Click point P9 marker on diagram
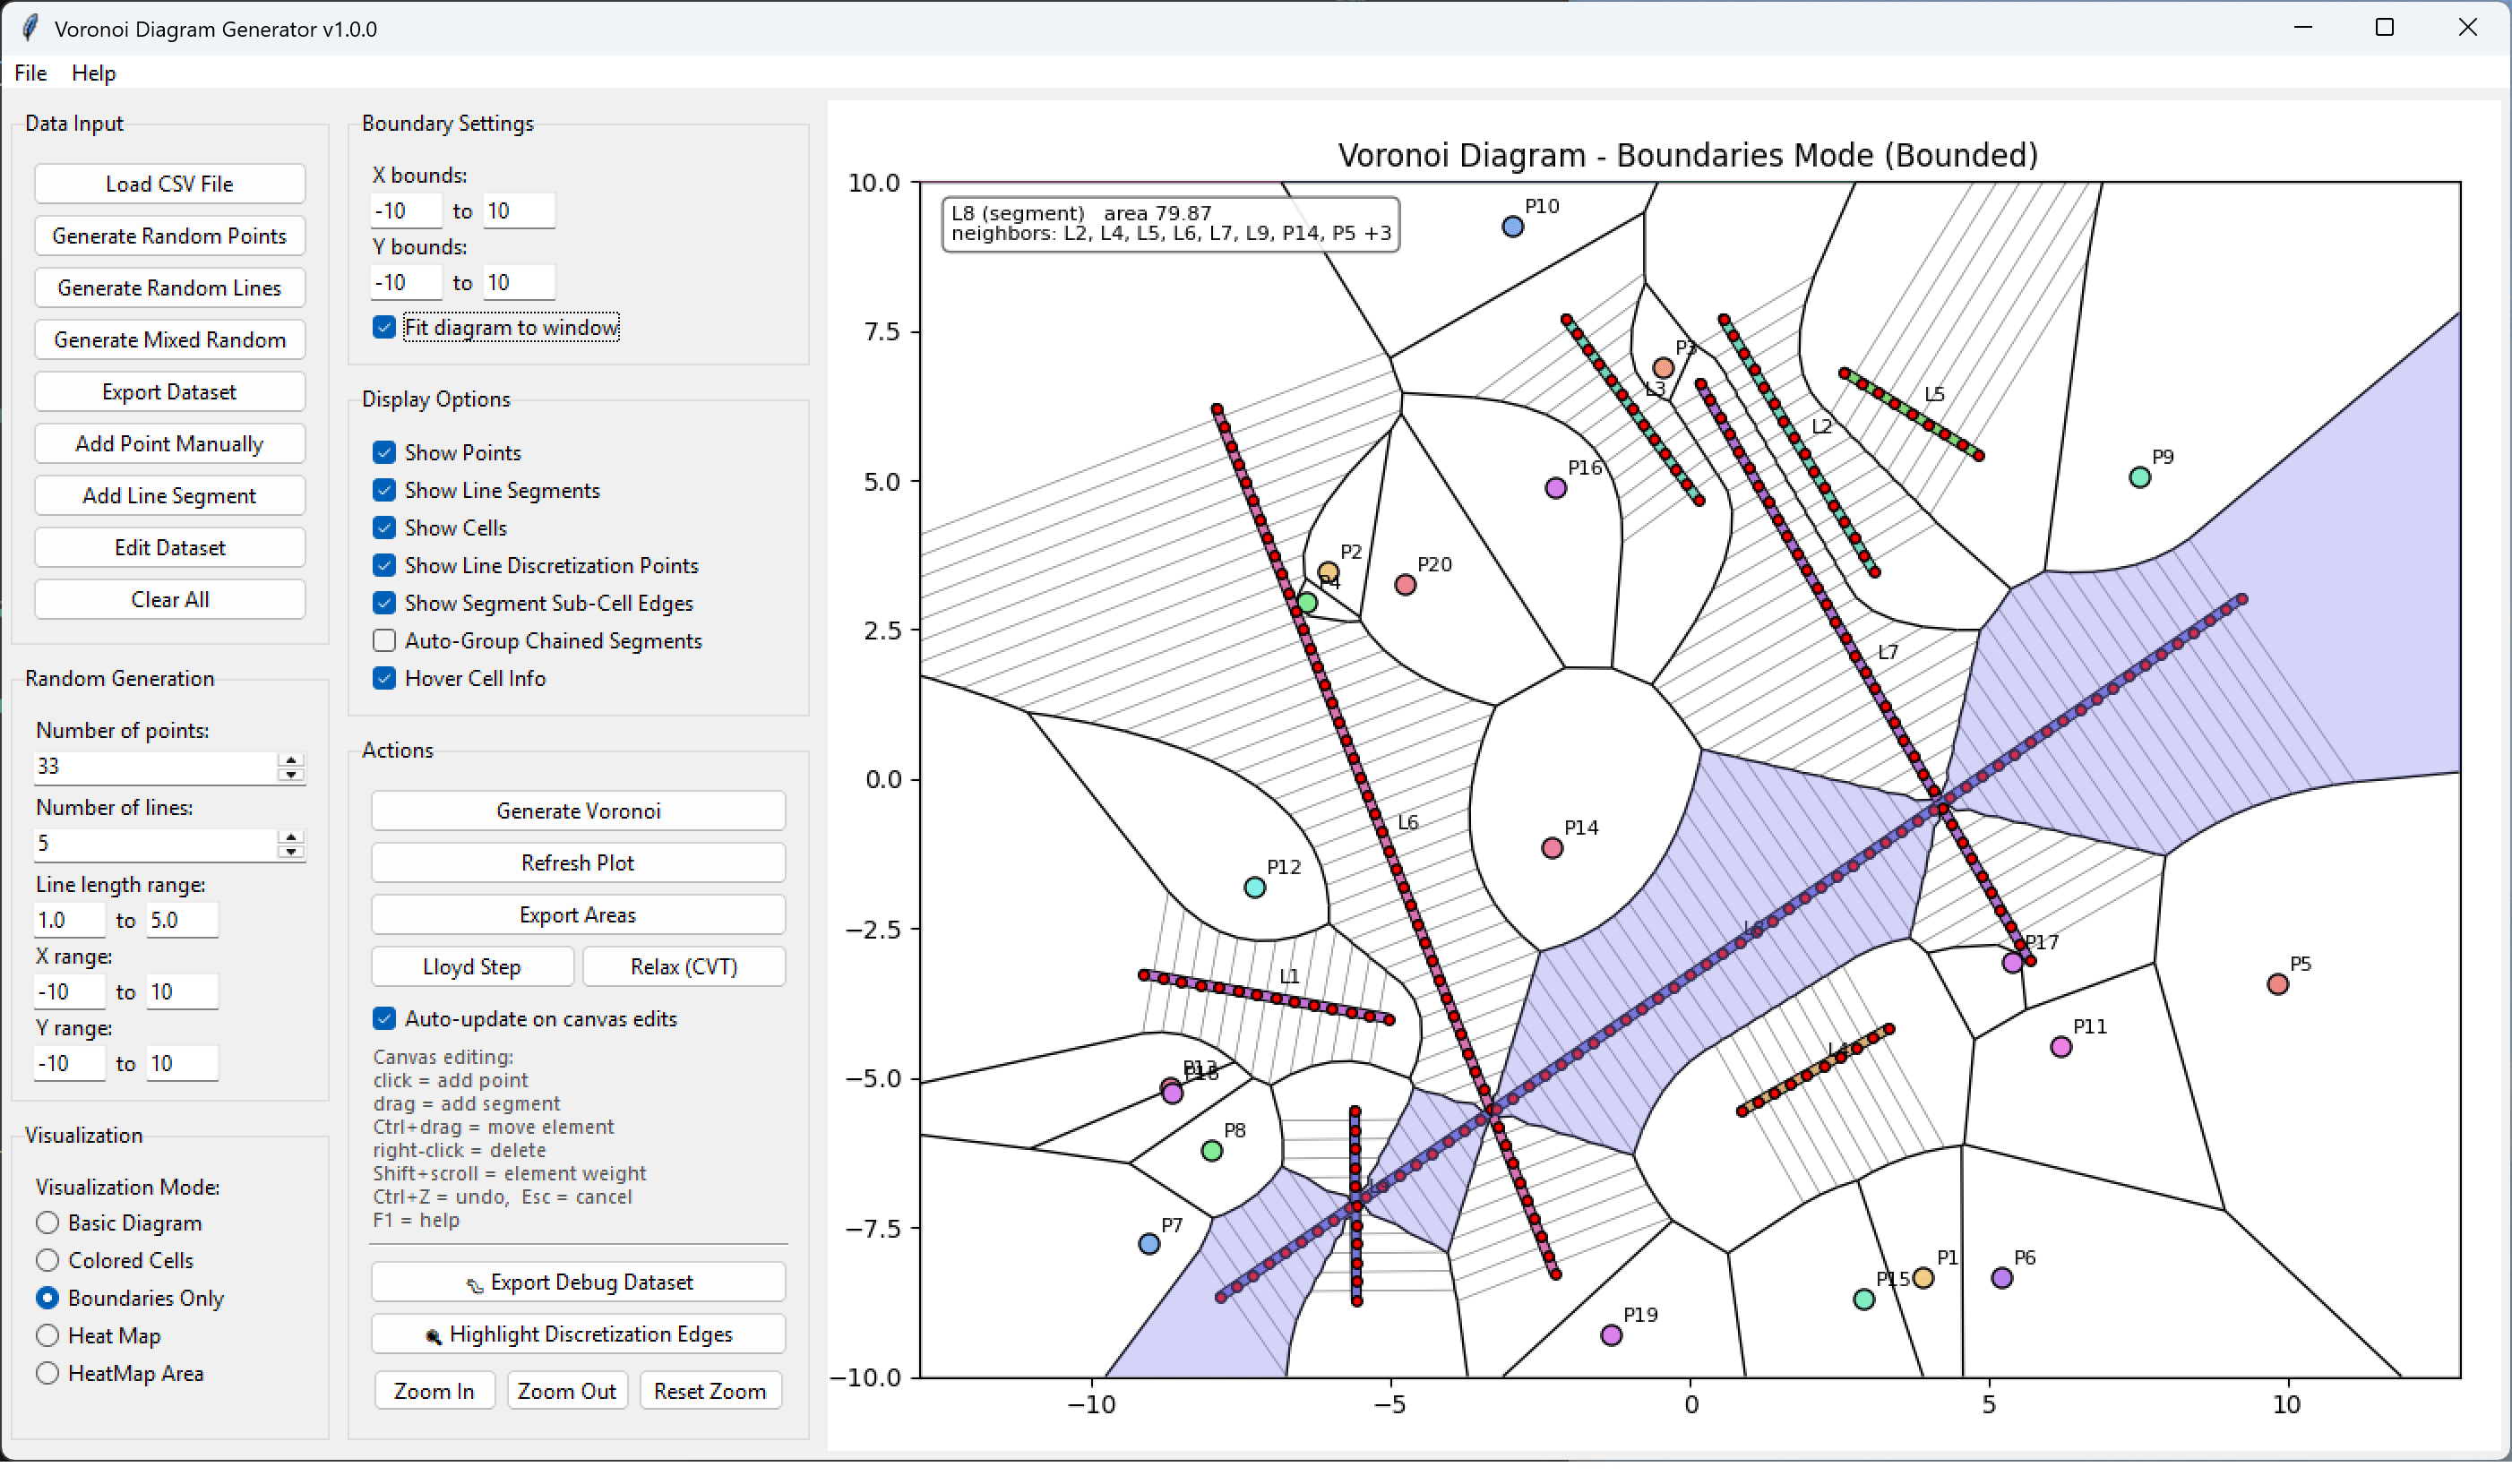Viewport: 2512px width, 1484px height. 2139,477
